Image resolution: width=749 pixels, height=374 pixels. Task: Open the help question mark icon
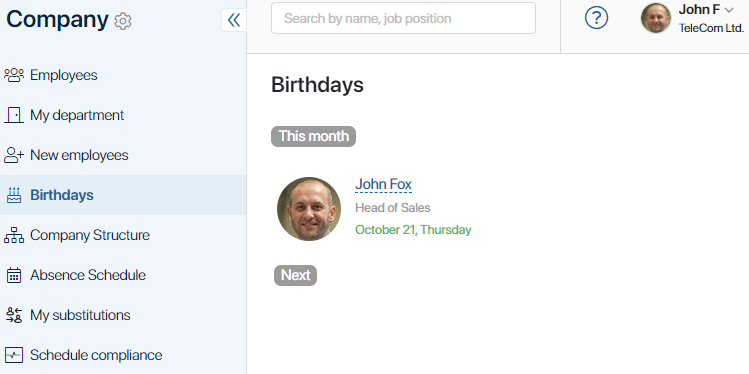[x=596, y=18]
